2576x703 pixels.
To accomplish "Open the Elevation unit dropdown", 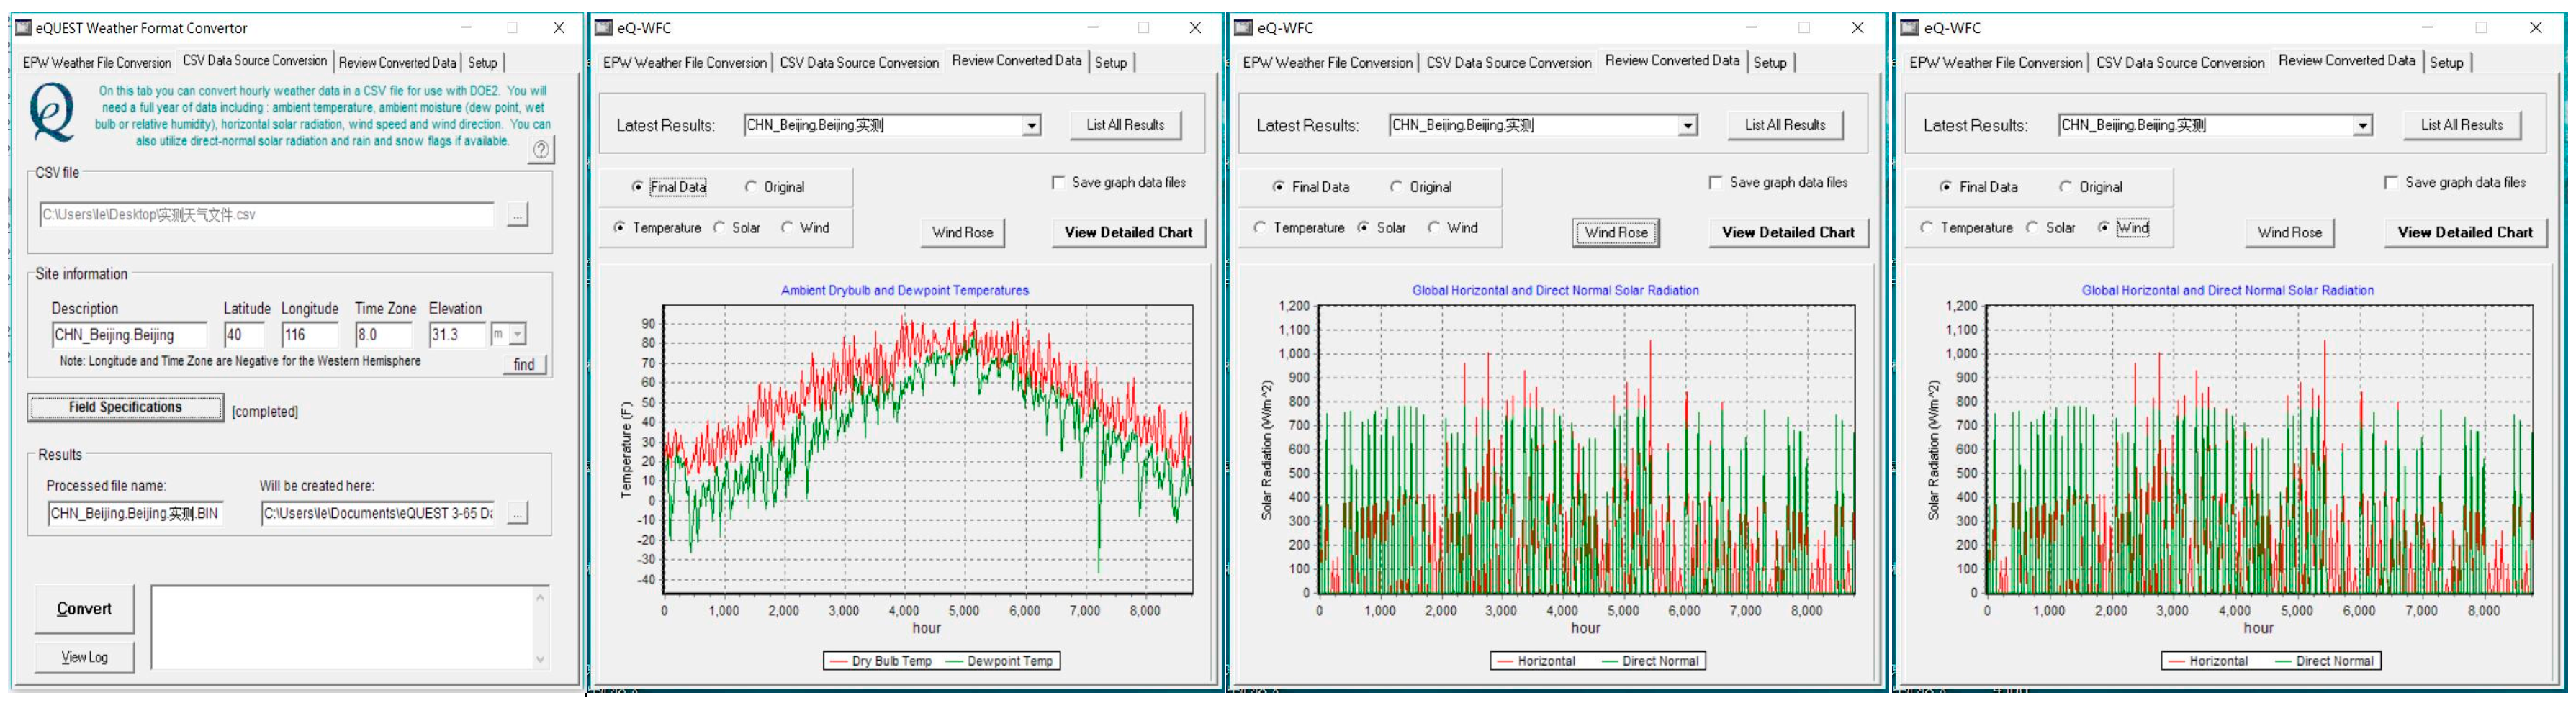I will 517,335.
